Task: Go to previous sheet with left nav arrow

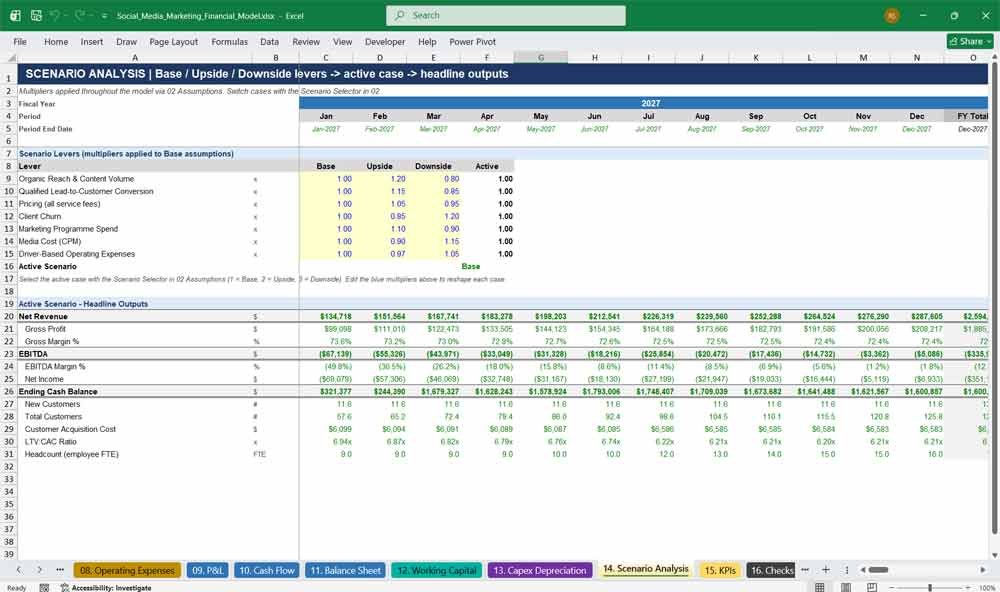Action: pos(19,570)
